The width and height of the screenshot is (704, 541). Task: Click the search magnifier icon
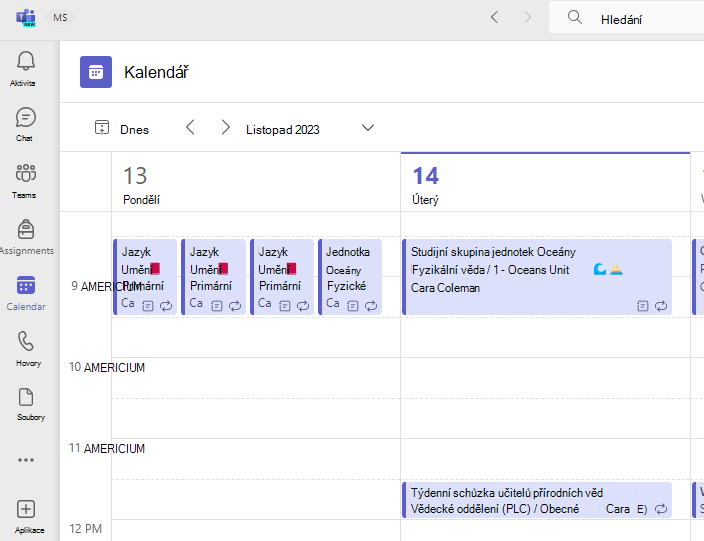coord(574,18)
